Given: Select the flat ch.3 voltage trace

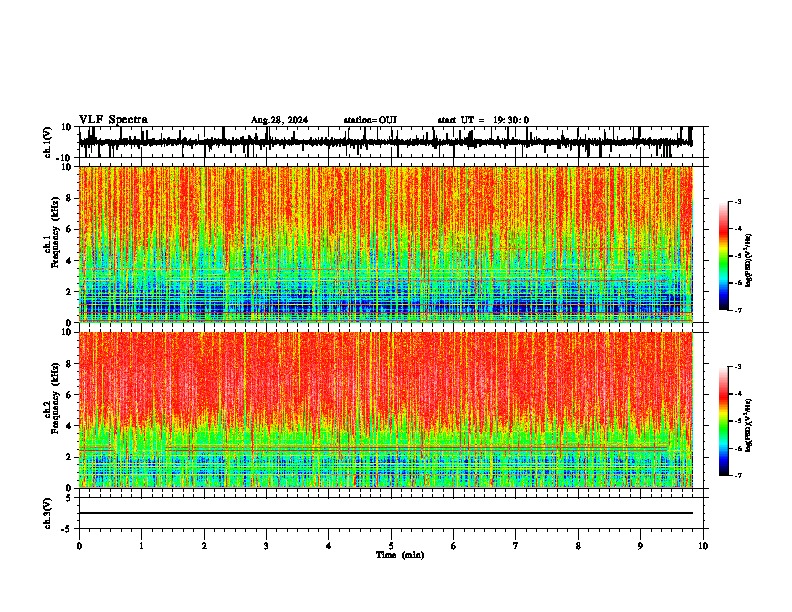Looking at the screenshot, I should pyautogui.click(x=386, y=513).
